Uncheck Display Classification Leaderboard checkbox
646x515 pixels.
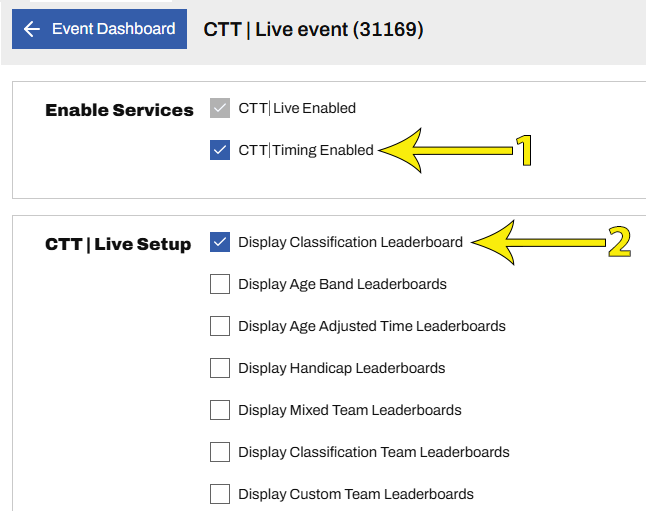click(220, 242)
